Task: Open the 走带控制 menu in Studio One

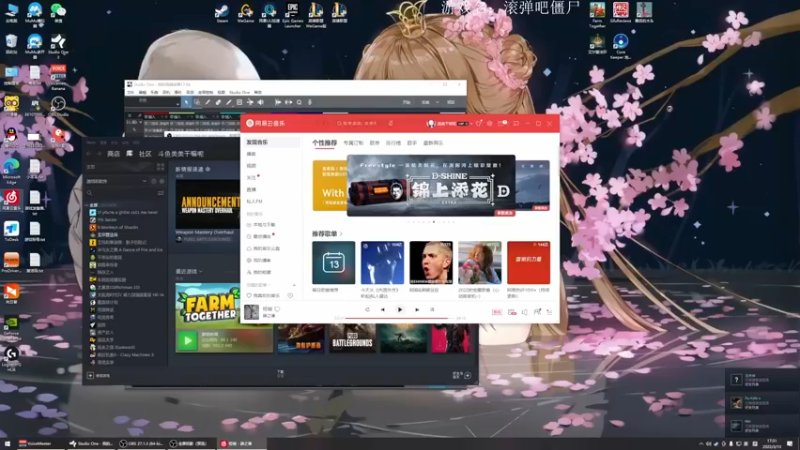Action: (x=205, y=92)
